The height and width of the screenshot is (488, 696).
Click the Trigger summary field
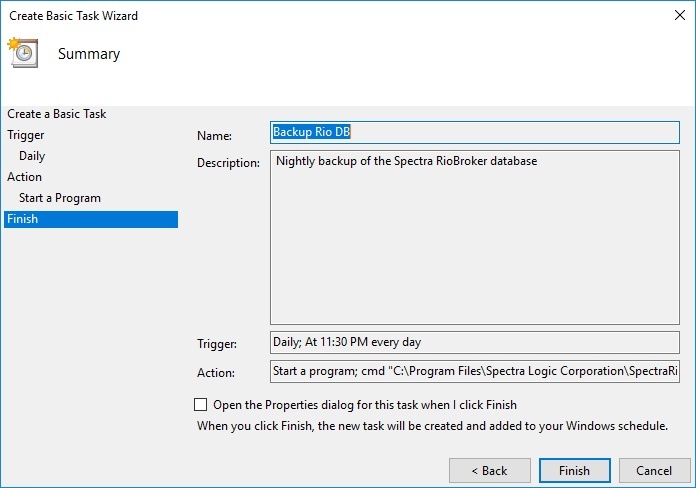pyautogui.click(x=475, y=342)
